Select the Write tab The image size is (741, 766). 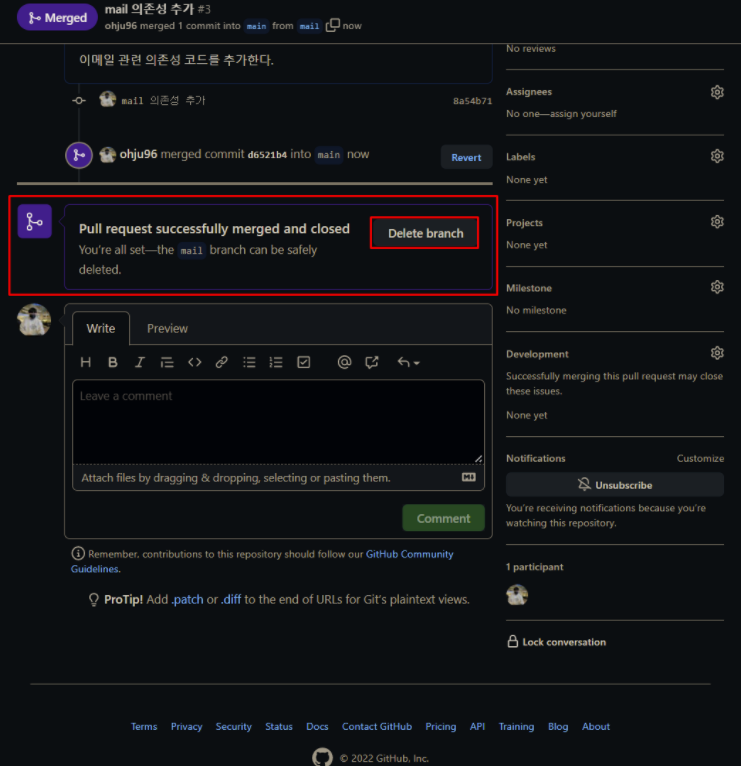(x=101, y=328)
